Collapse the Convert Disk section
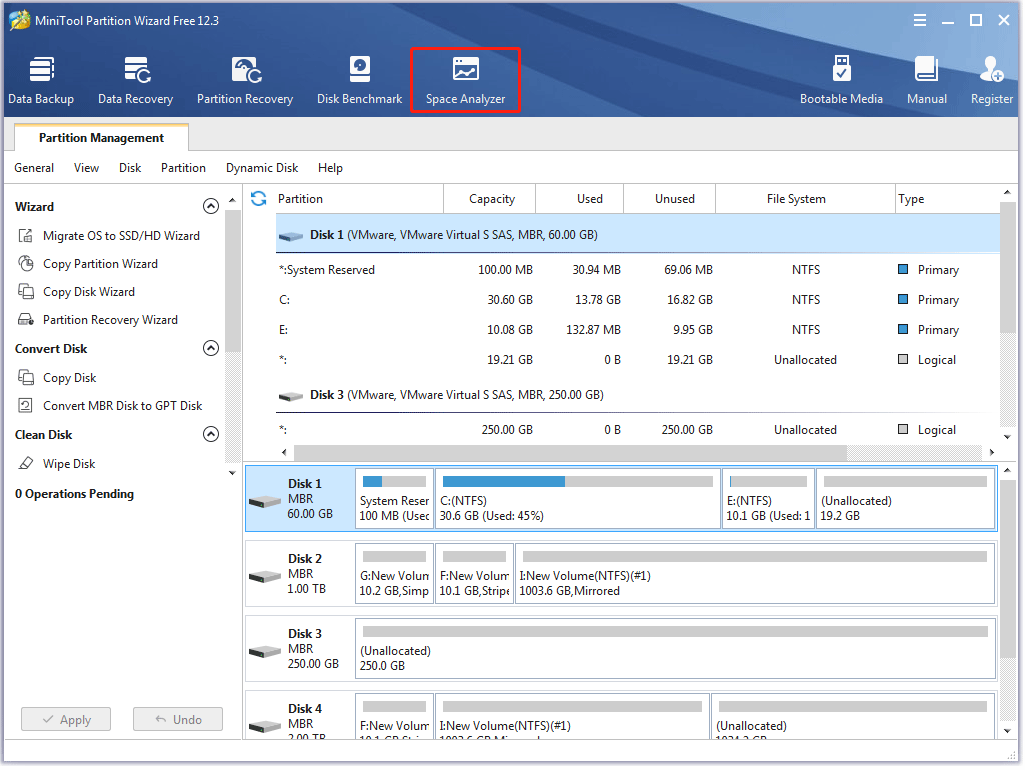The height and width of the screenshot is (770, 1025). tap(211, 349)
